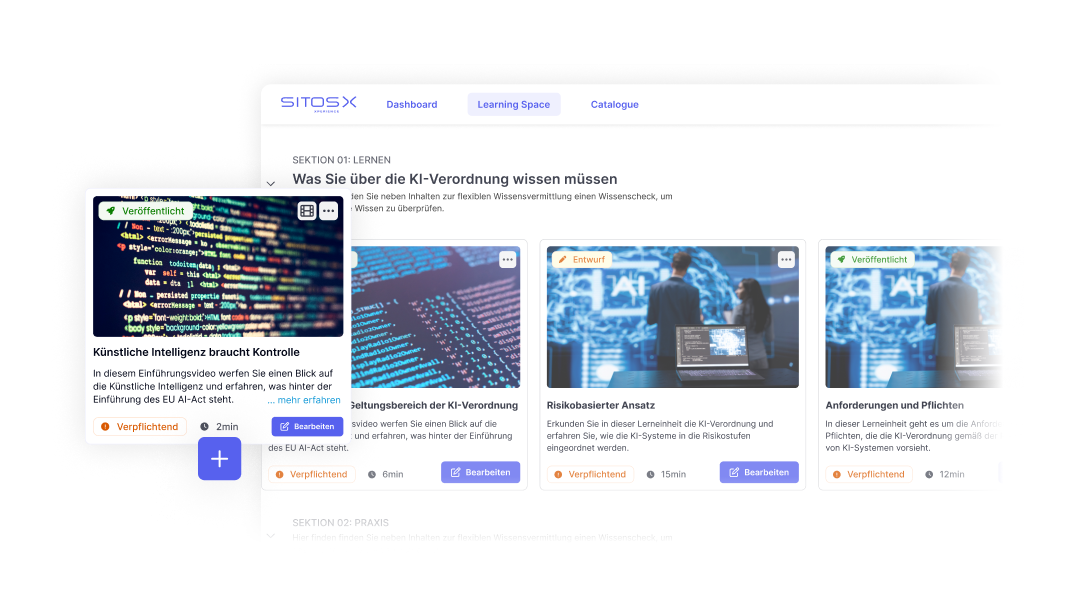This screenshot has width=1071, height=613.
Task: Click Bearbeiten on Risikobasierter Ansatz card
Action: [x=759, y=472]
